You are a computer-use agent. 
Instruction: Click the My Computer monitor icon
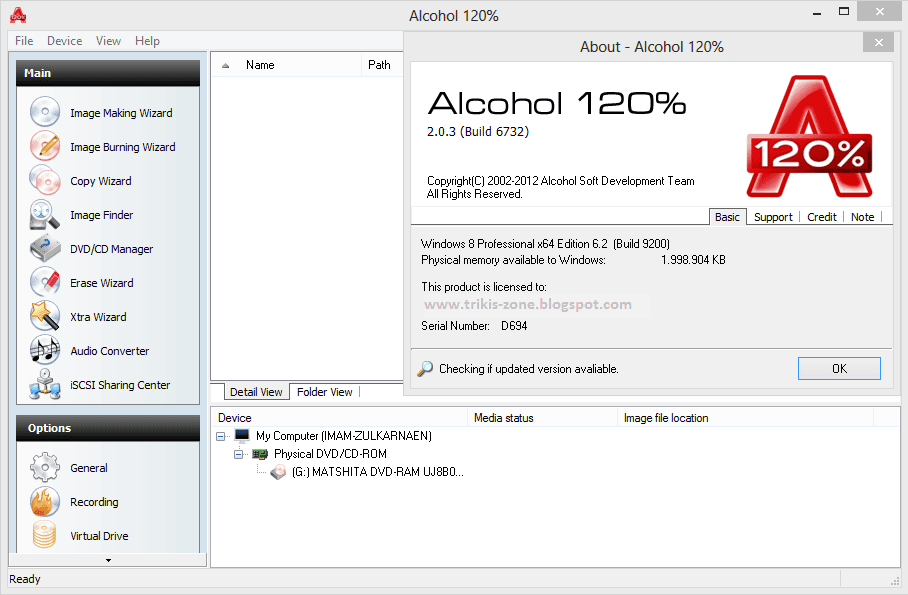242,435
